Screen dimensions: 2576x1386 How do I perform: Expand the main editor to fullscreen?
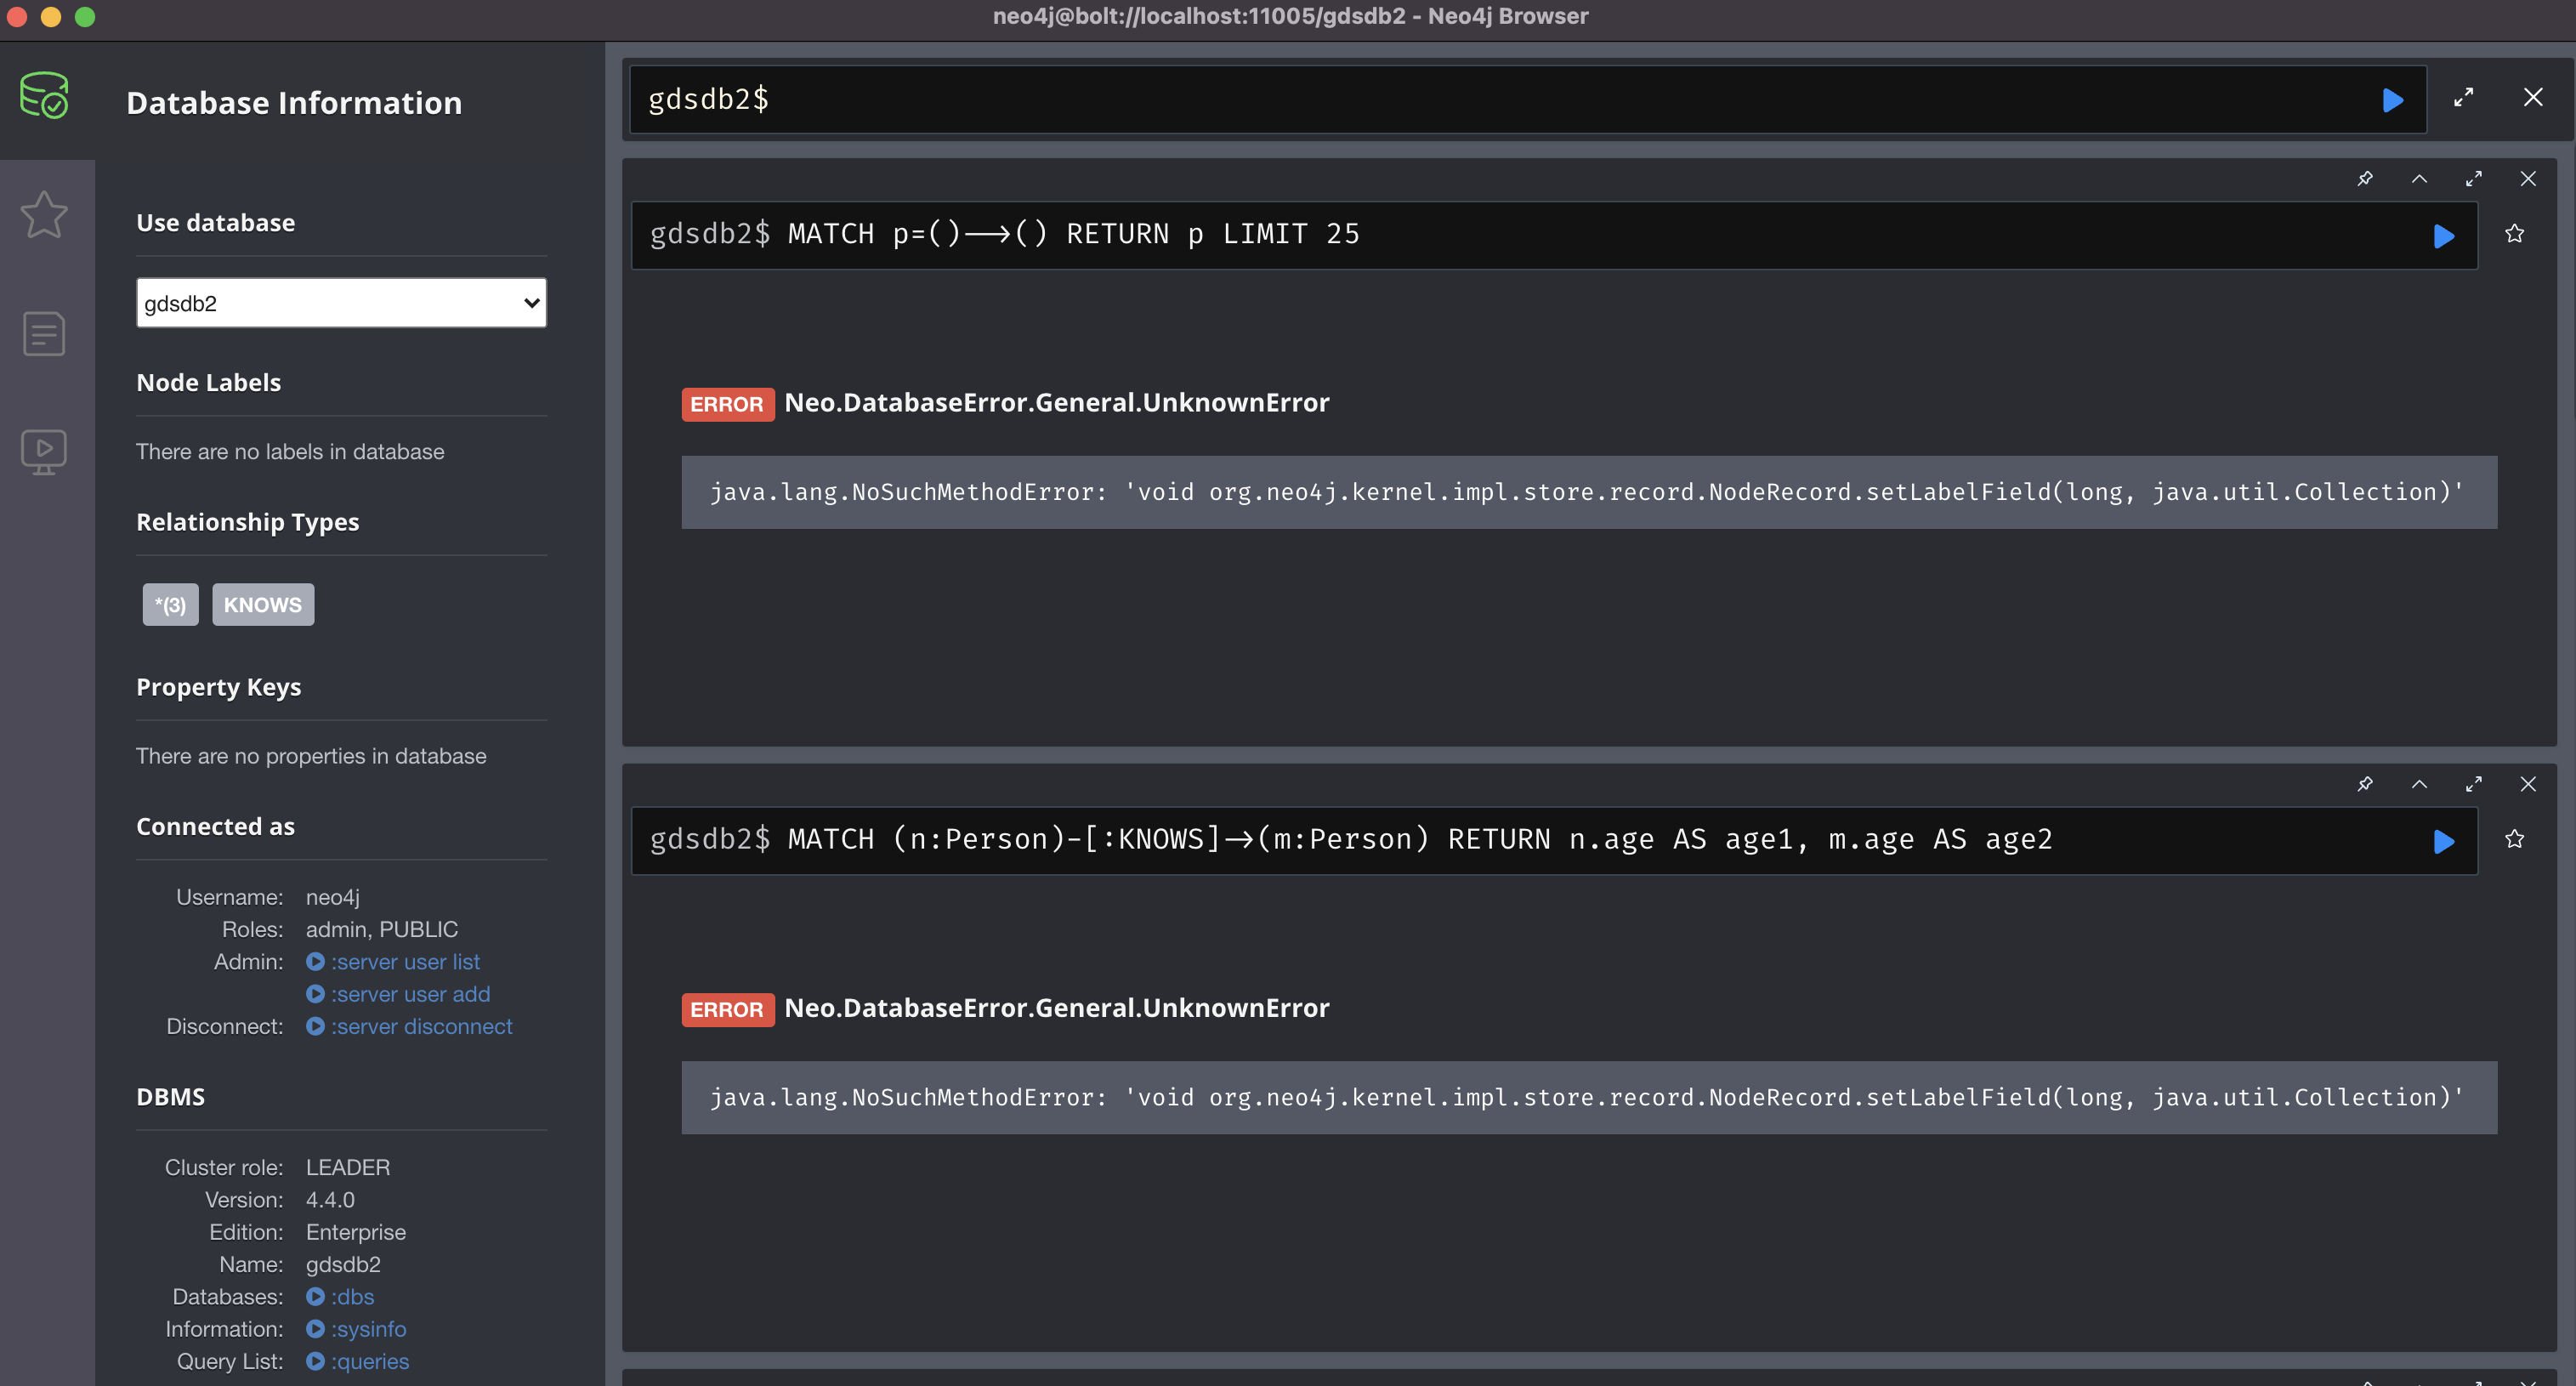2464,98
